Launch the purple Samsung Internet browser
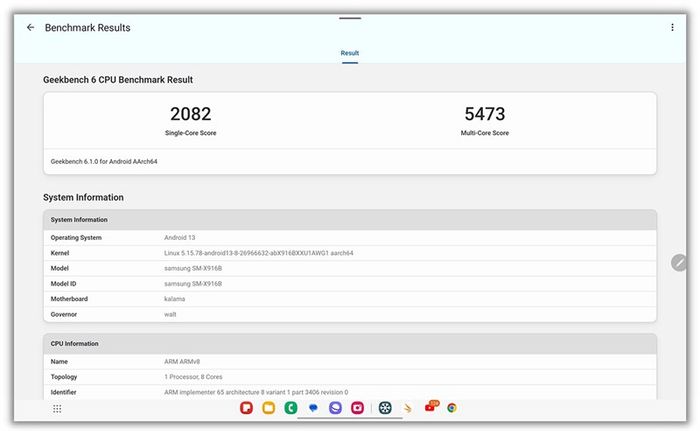 [335, 408]
